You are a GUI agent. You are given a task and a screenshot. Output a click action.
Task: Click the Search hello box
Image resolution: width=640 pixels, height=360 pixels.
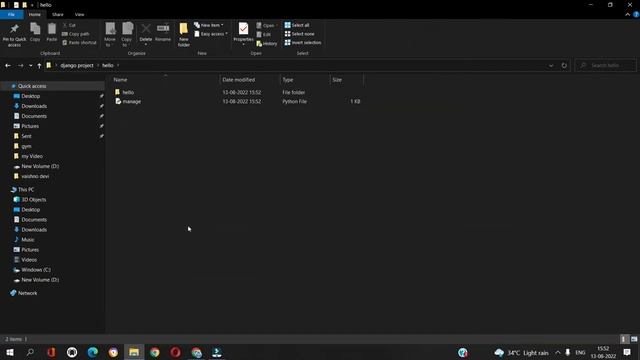coord(606,65)
